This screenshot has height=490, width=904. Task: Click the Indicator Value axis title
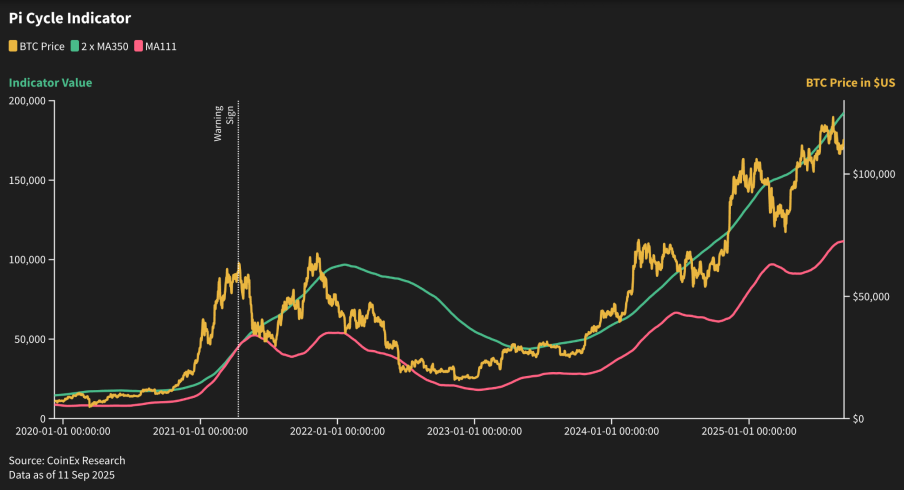tap(50, 82)
